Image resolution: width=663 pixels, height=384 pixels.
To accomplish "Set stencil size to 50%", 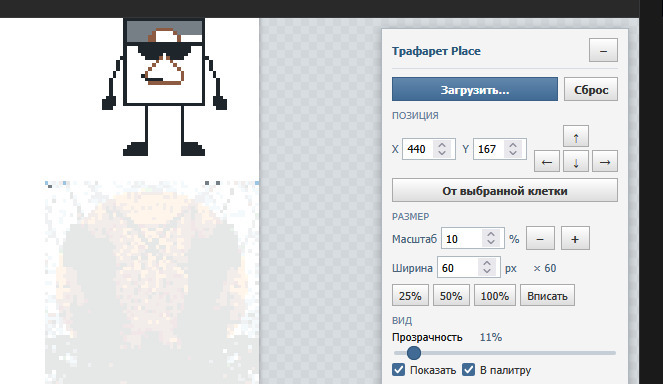I will pos(451,295).
